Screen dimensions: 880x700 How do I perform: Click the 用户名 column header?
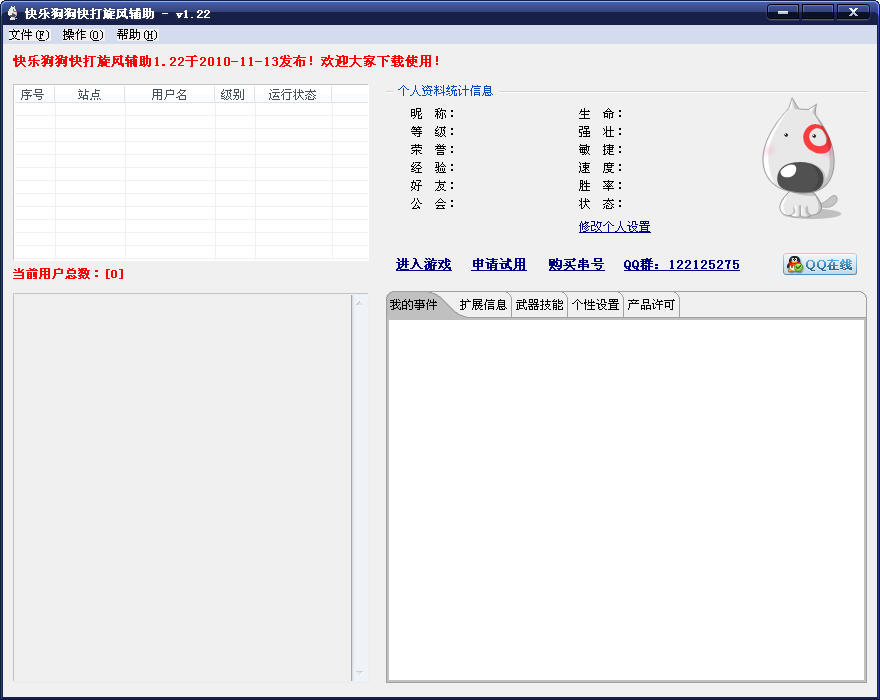[169, 94]
